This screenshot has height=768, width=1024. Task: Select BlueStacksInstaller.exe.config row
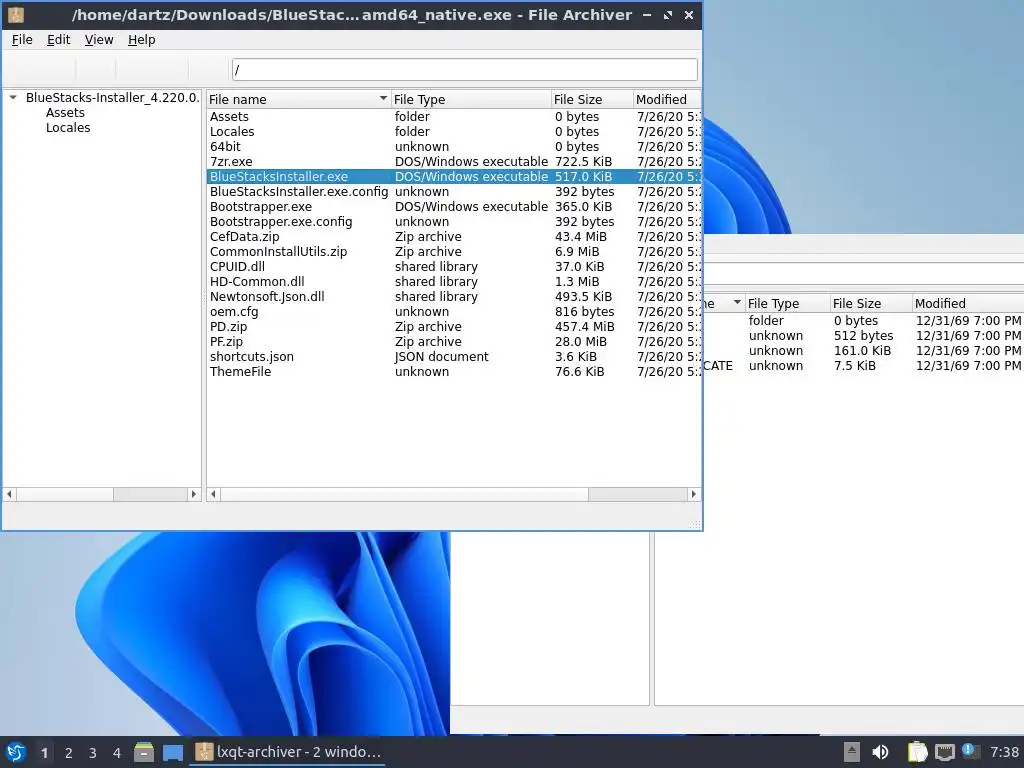[454, 191]
